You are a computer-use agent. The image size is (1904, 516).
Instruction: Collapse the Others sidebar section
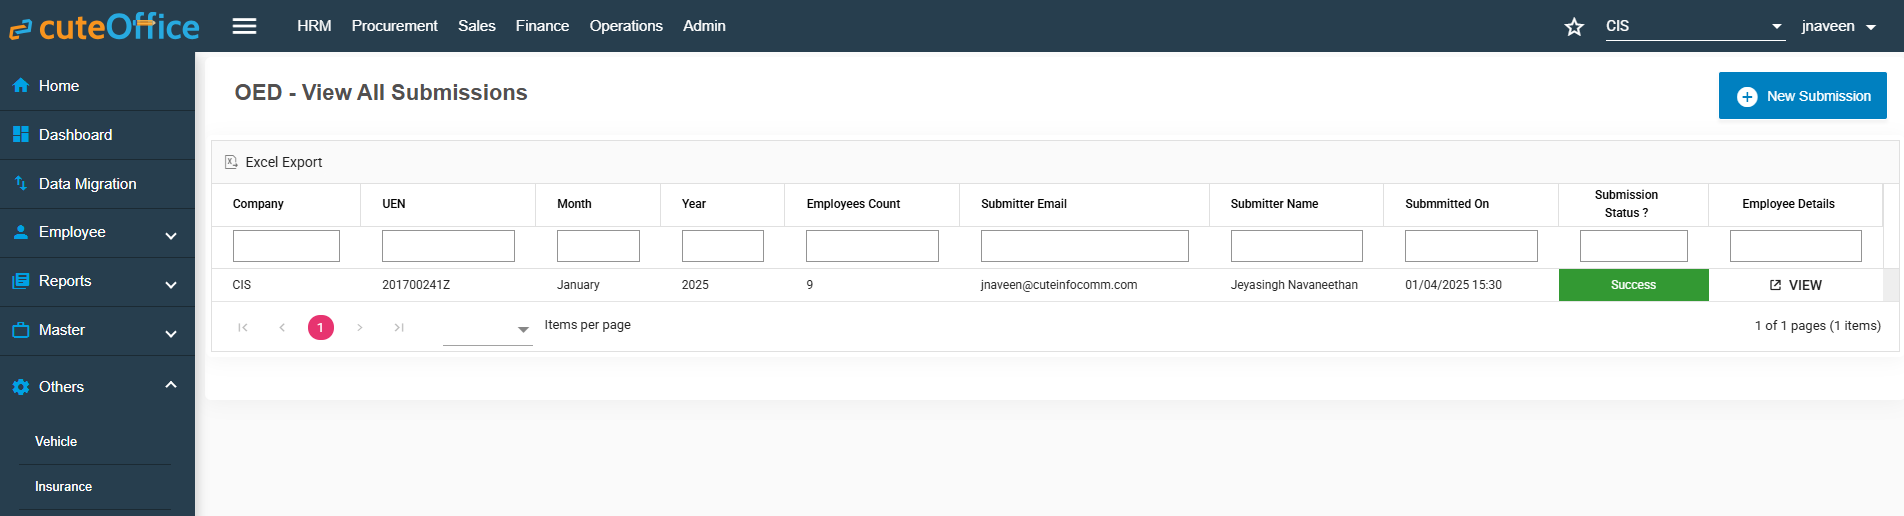click(x=170, y=385)
